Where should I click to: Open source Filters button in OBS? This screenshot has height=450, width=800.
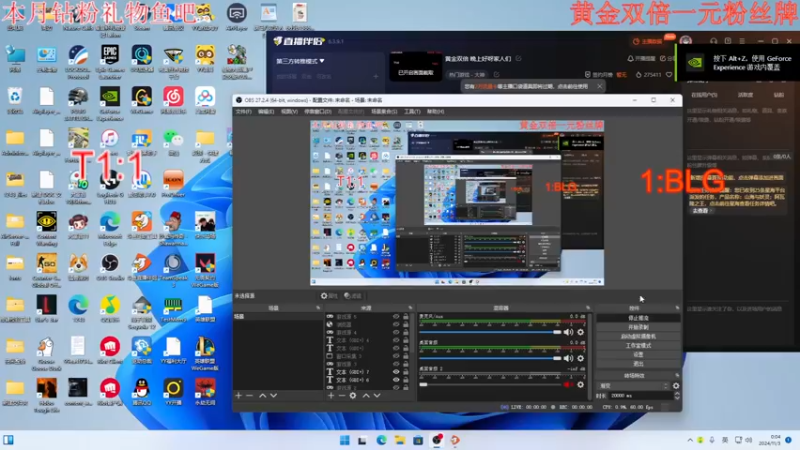pos(352,296)
